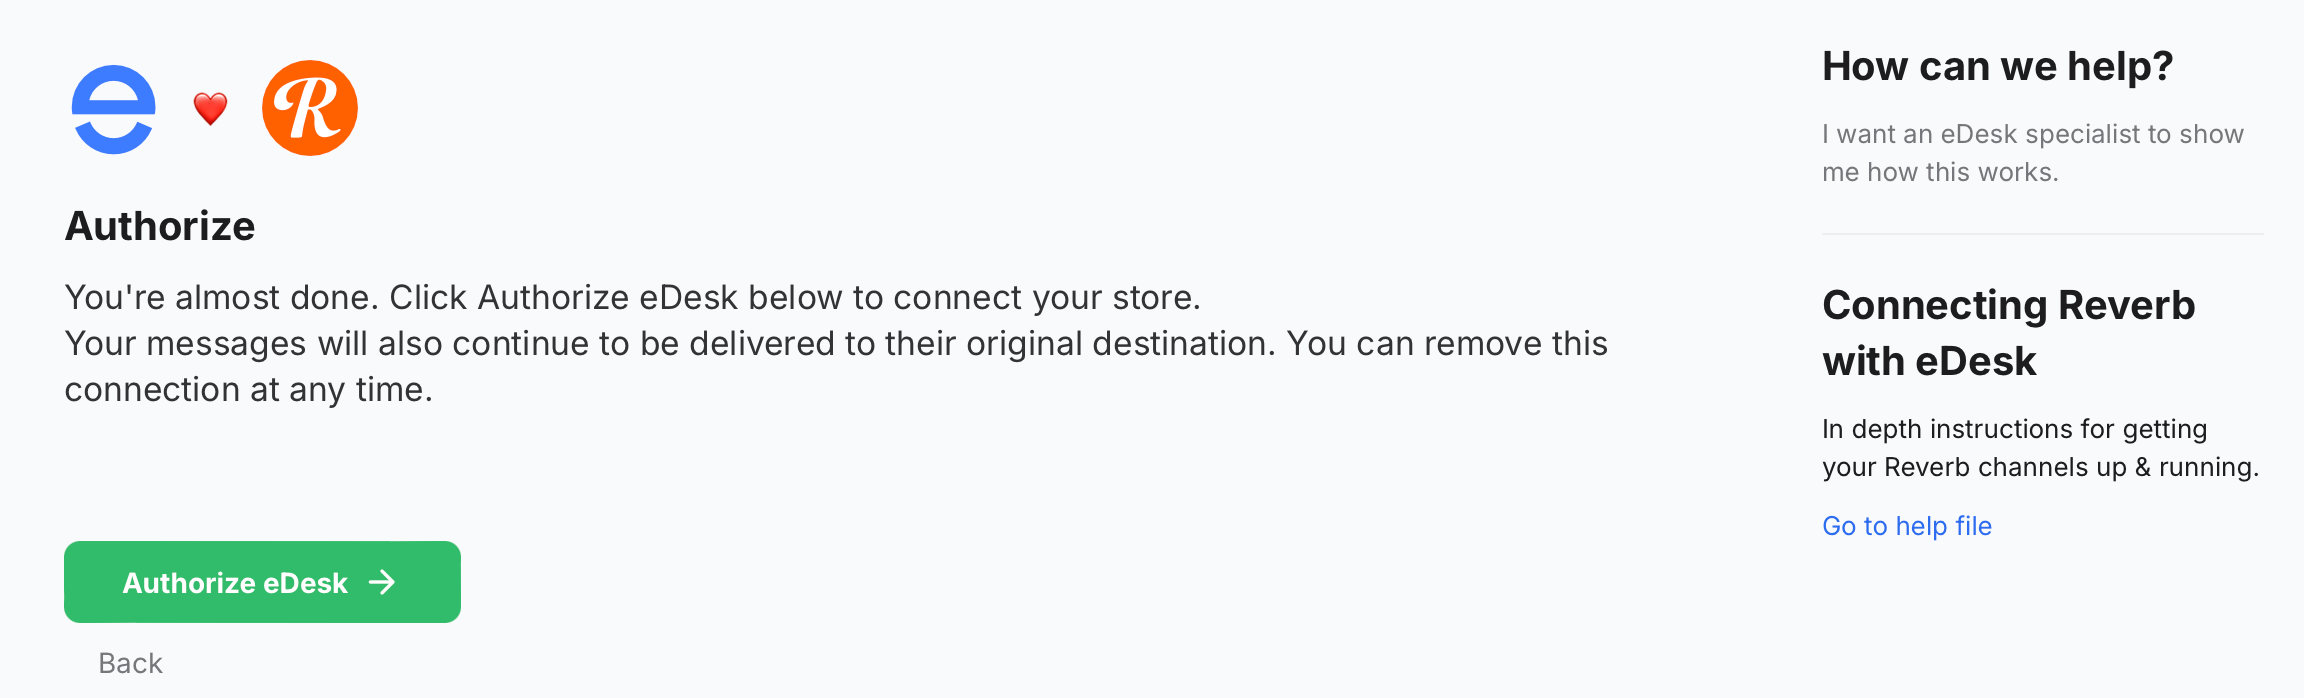This screenshot has width=2304, height=698.
Task: Select the in-depth instructions description text
Action: click(x=2039, y=446)
